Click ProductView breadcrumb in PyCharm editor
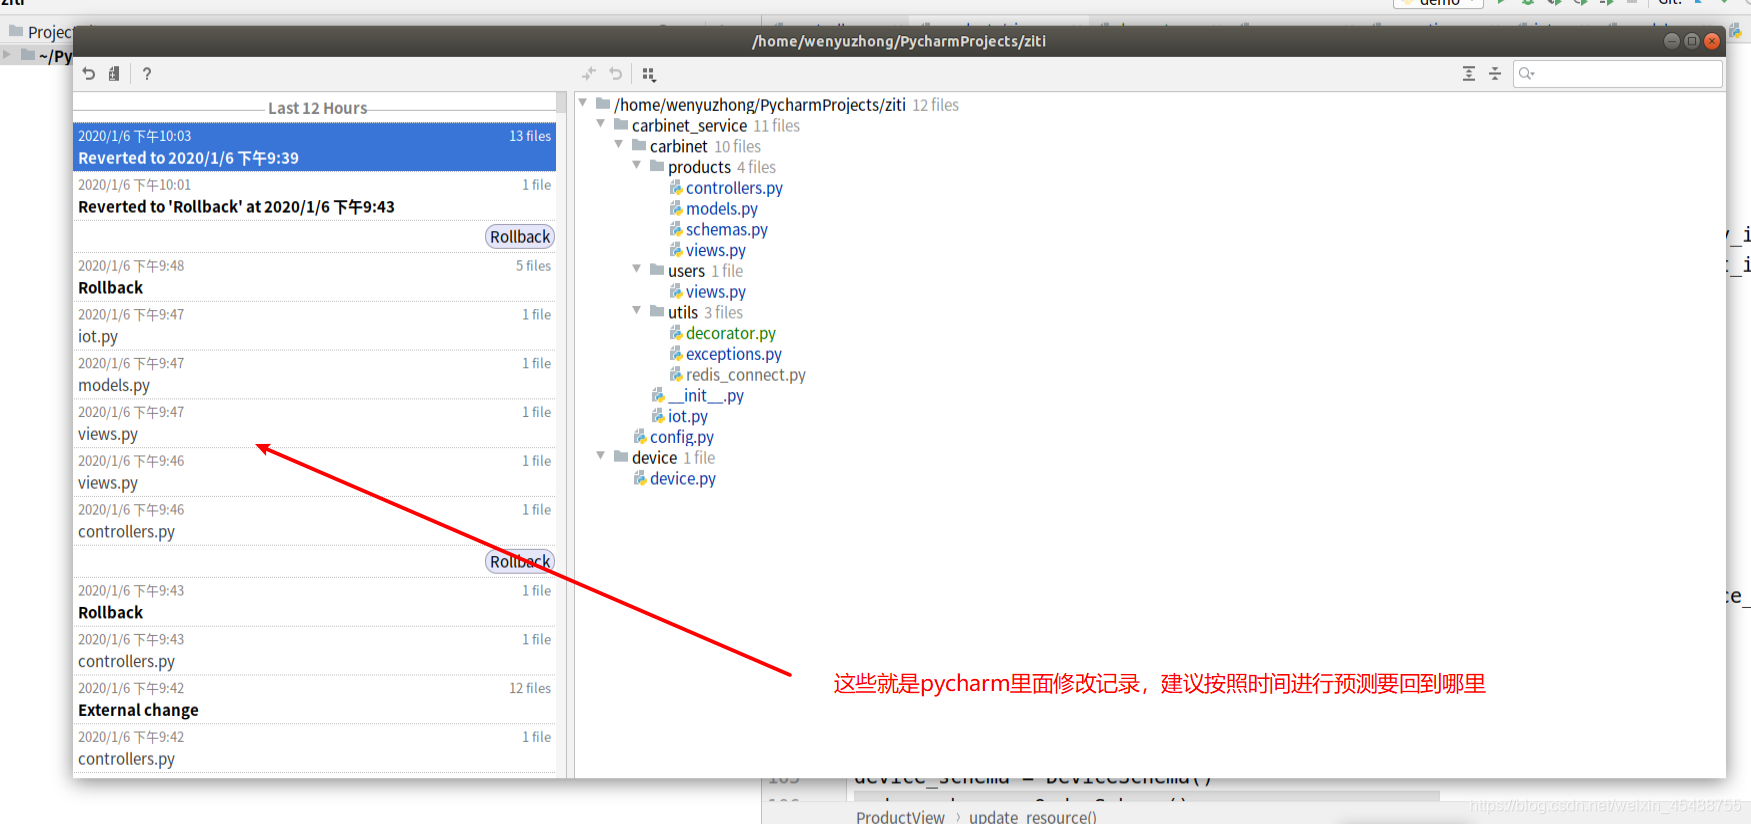 pos(900,816)
